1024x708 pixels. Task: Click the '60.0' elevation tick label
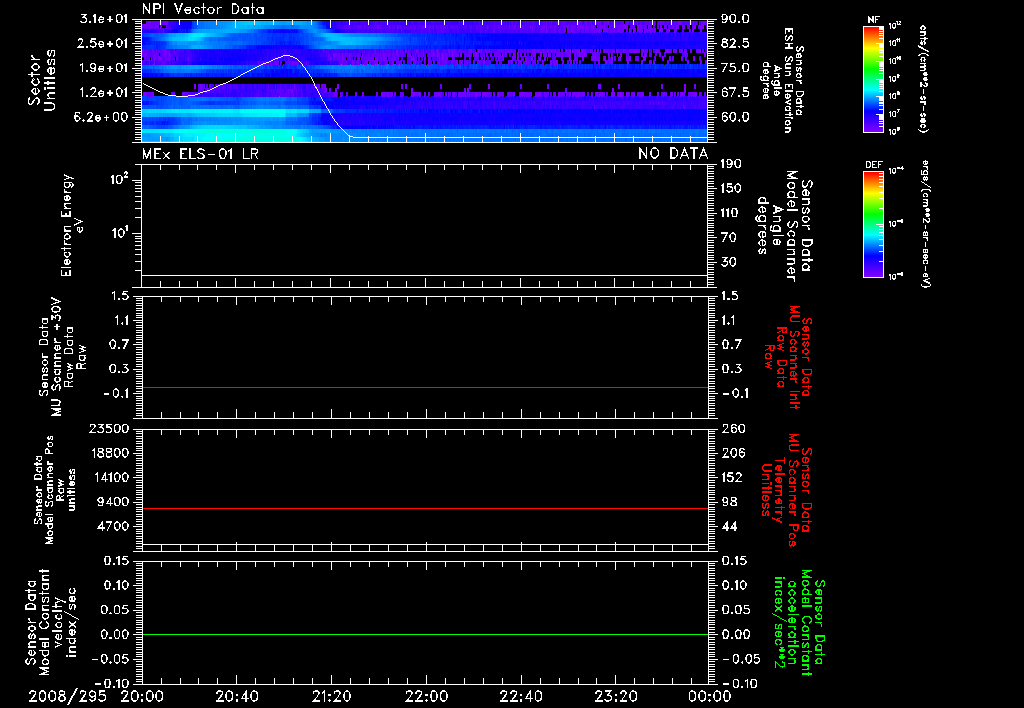[735, 117]
